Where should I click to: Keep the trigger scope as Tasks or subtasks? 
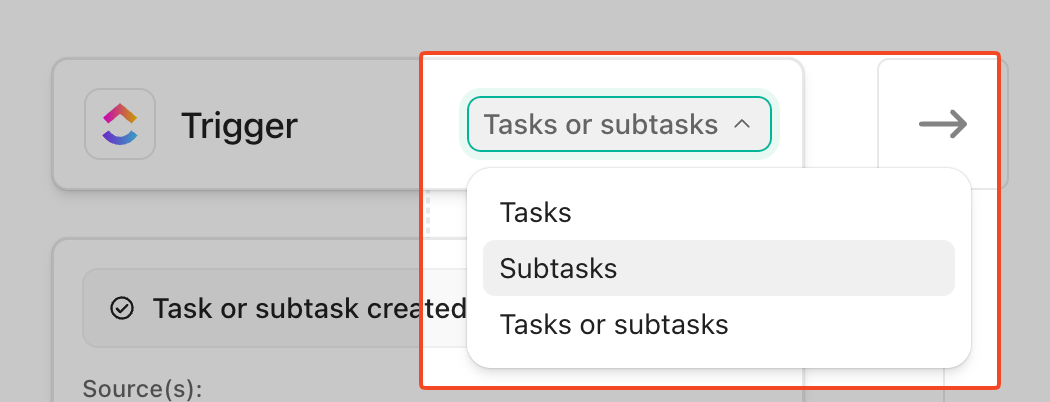[614, 324]
